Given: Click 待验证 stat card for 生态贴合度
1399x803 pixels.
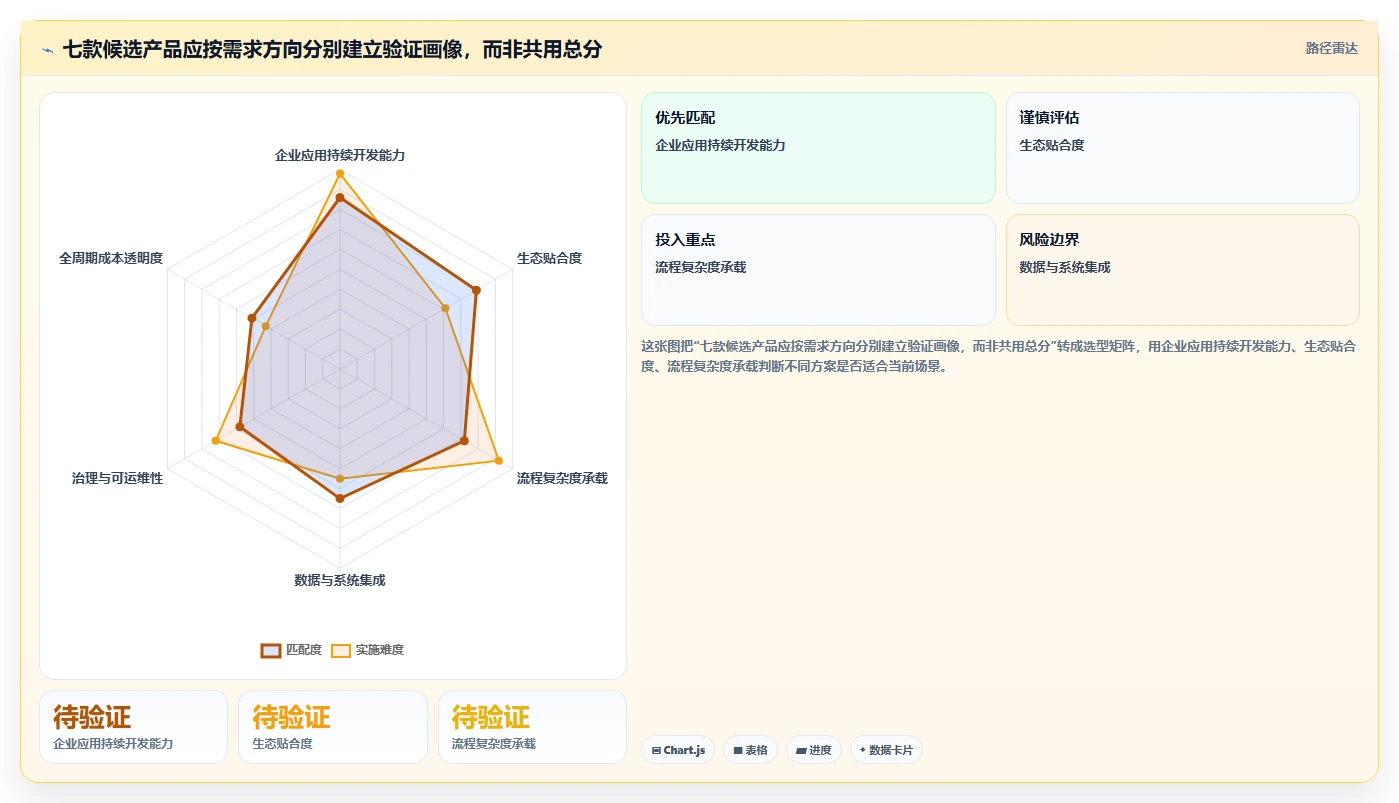Looking at the screenshot, I should click(333, 727).
